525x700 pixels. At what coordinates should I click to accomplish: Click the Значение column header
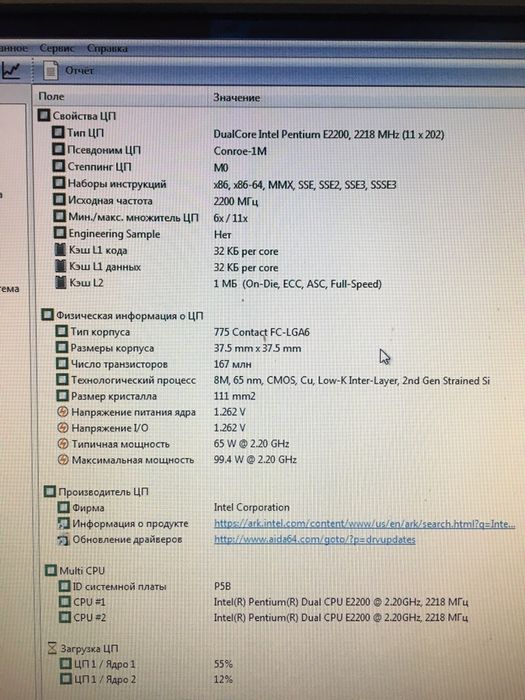(x=236, y=97)
